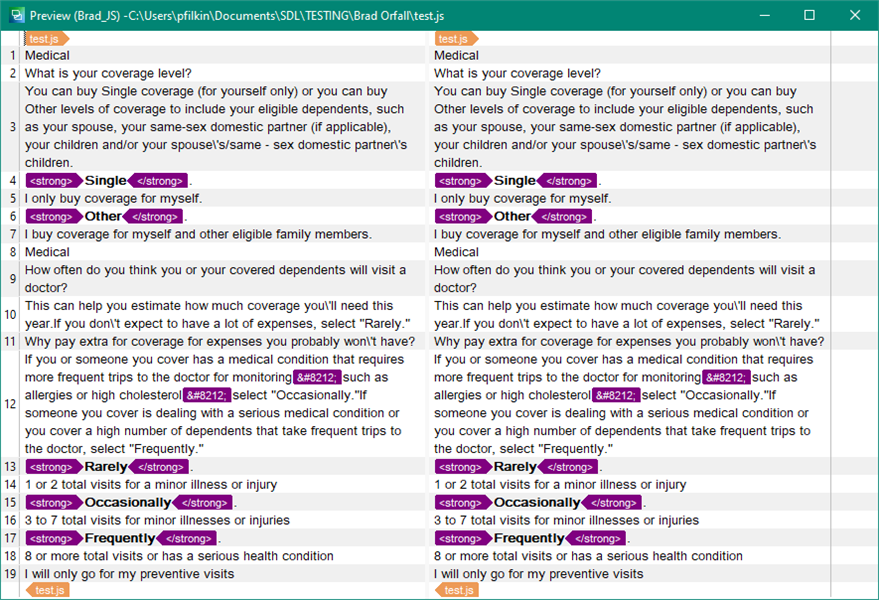Click the </strong> tag after Other in target column
This screenshot has width=879, height=600.
coord(564,215)
